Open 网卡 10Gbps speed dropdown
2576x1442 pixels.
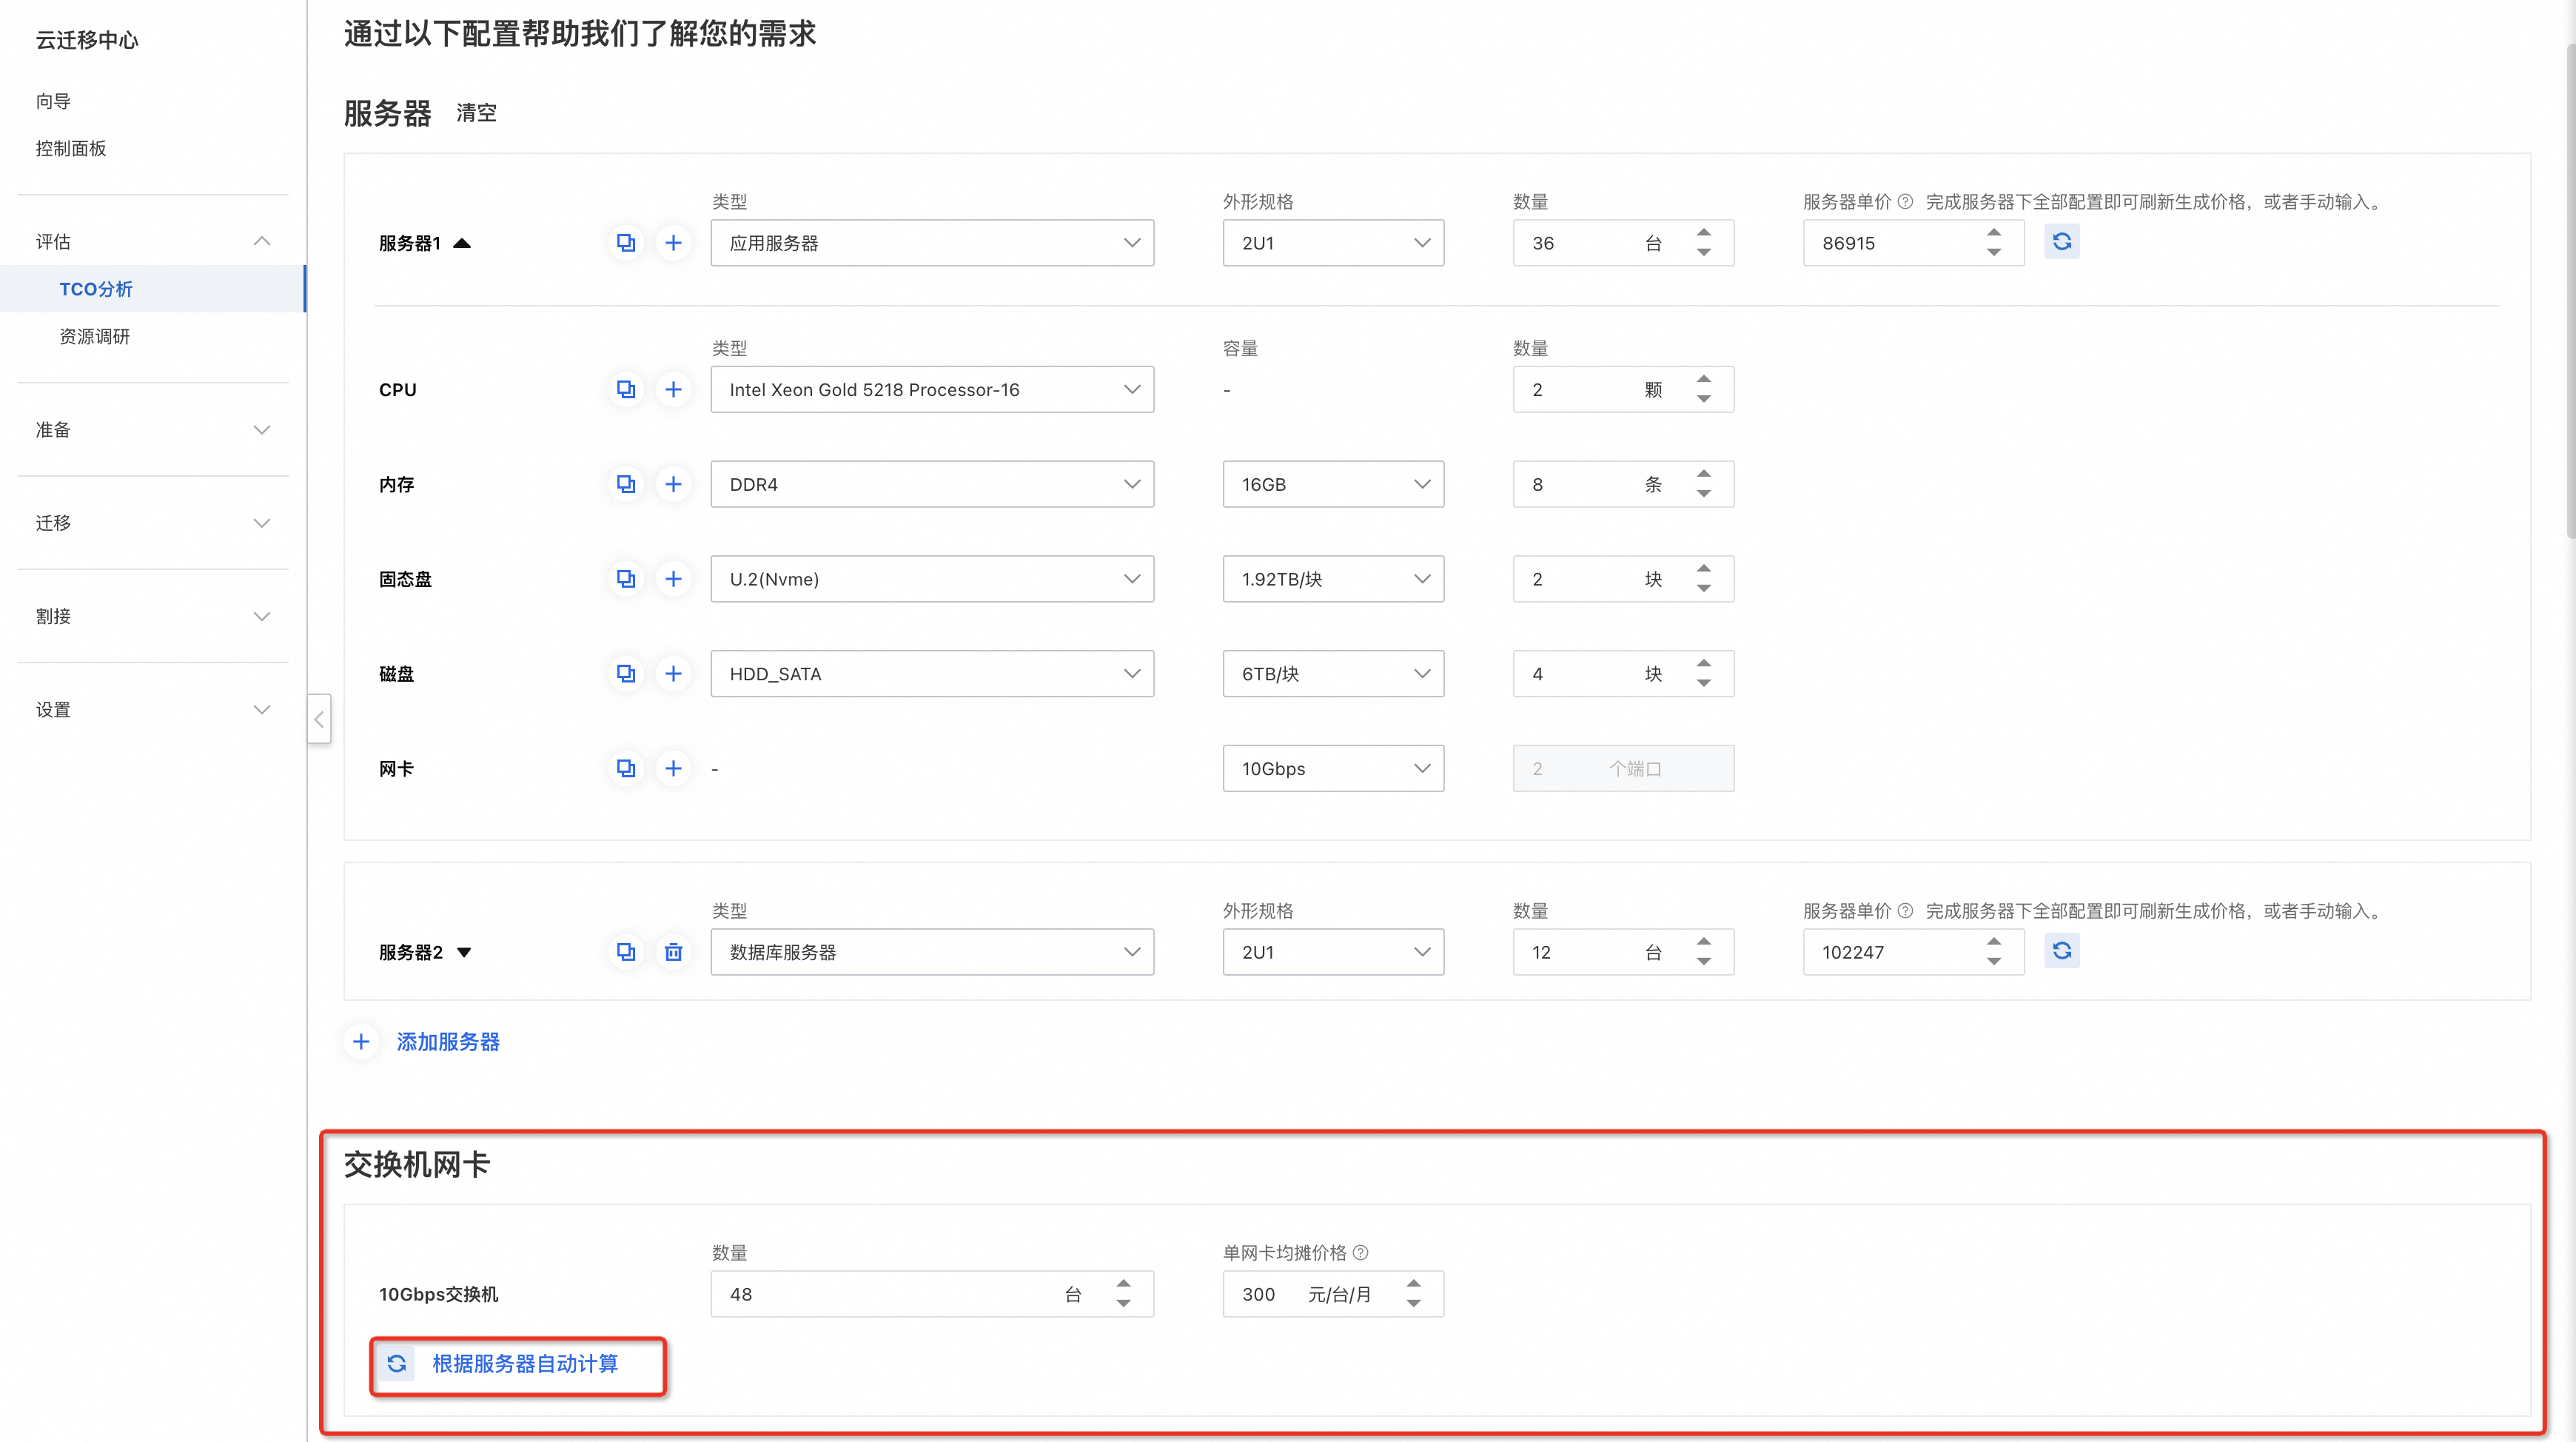pos(1332,768)
